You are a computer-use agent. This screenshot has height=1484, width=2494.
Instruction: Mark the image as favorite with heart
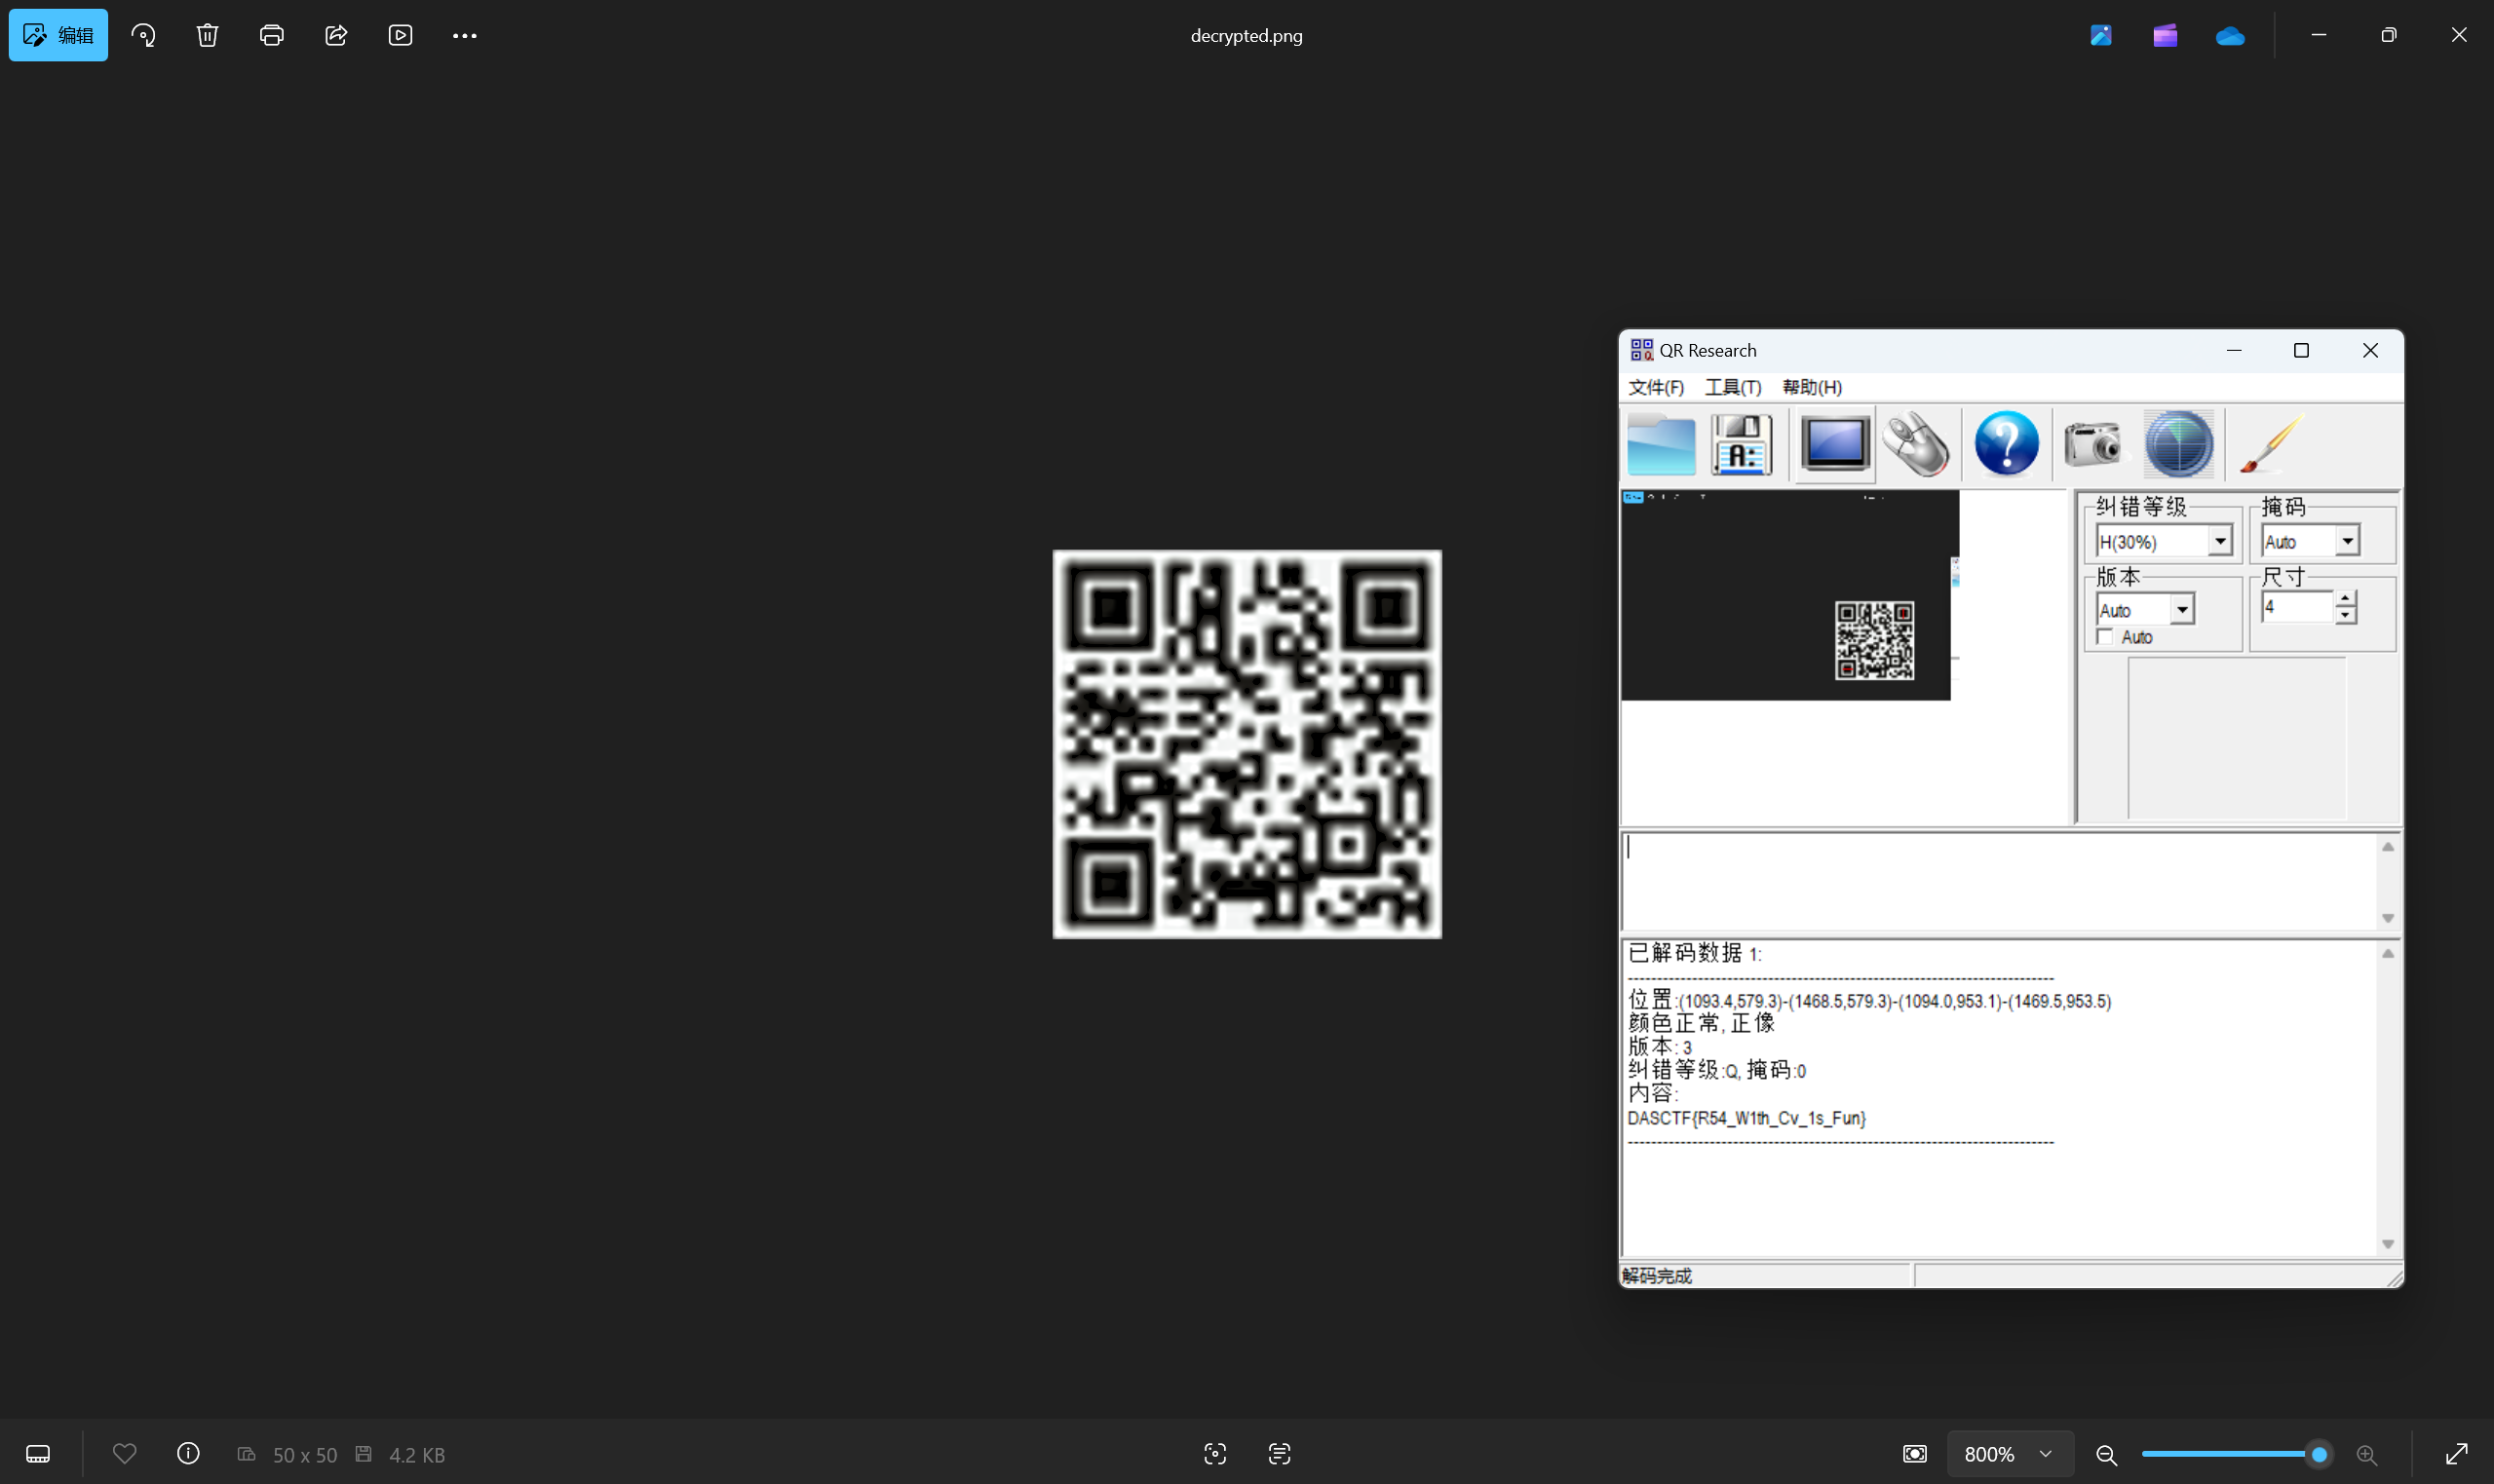124,1453
